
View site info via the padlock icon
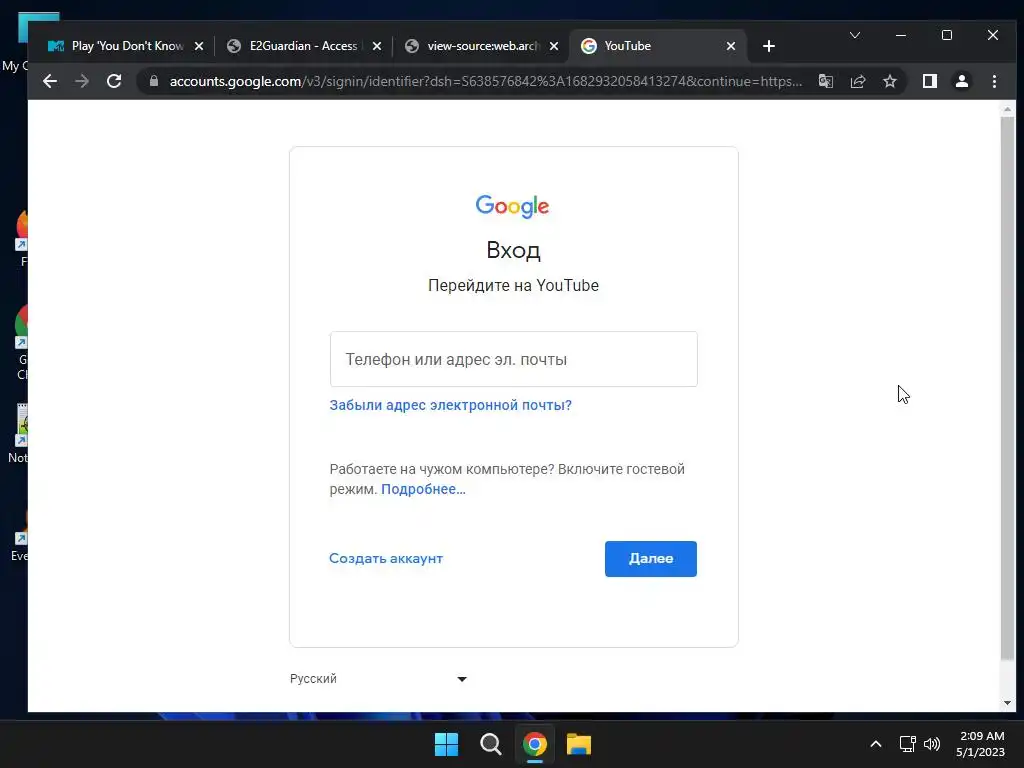click(x=154, y=81)
